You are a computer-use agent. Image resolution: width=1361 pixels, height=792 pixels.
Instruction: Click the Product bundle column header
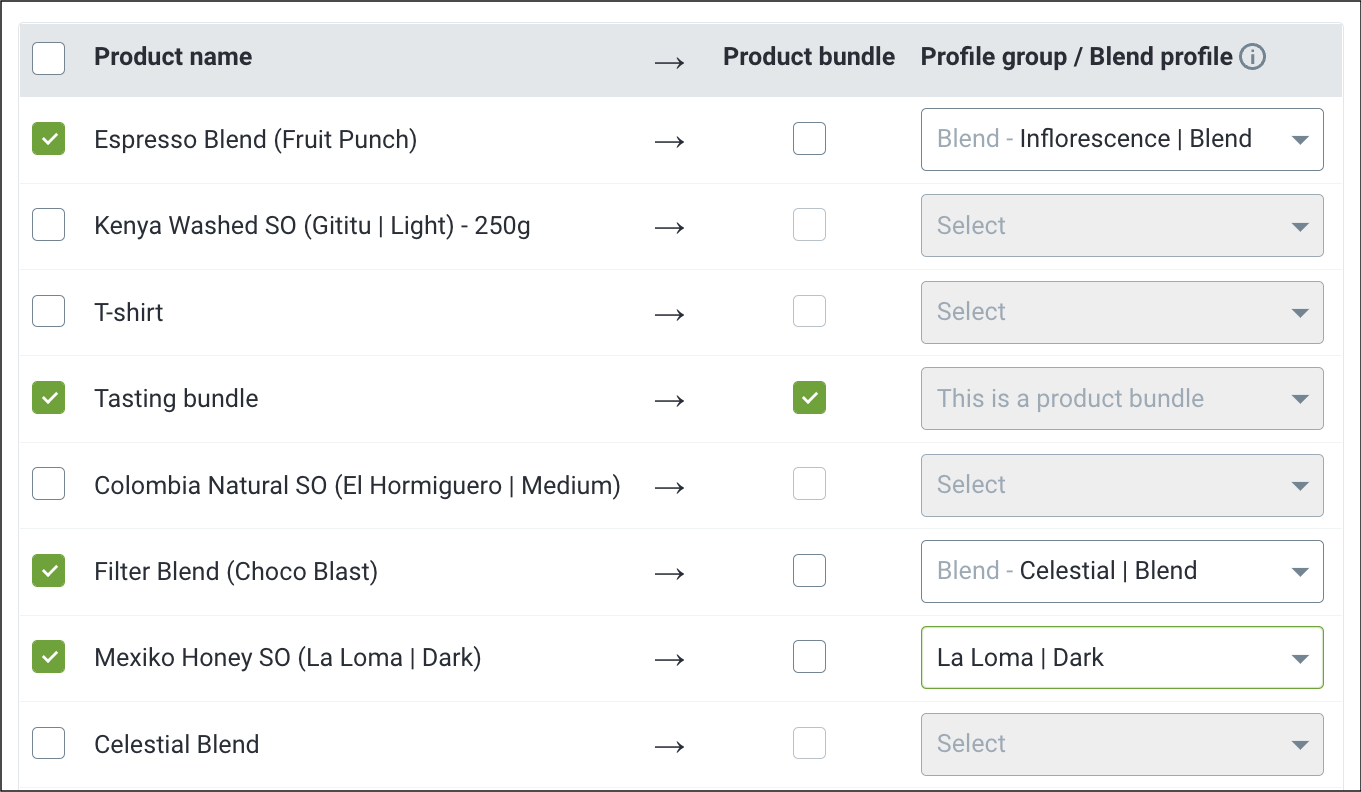click(809, 57)
